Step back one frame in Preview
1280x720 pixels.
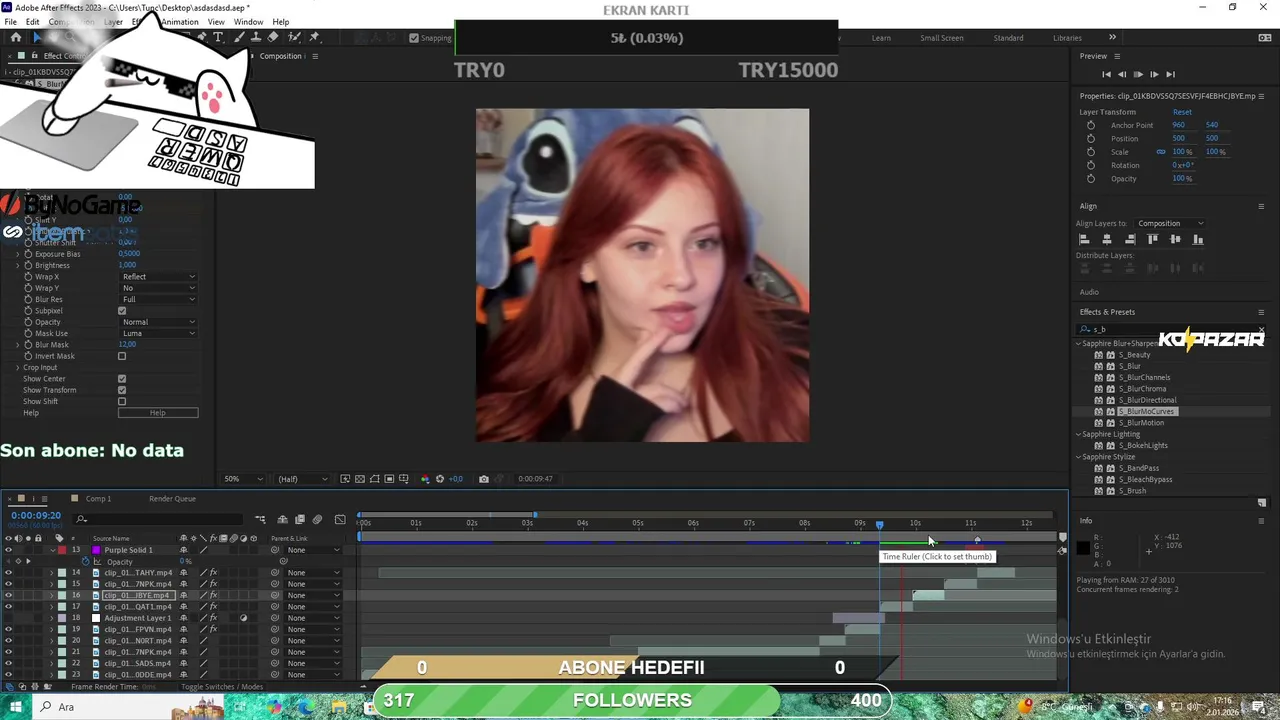[1122, 74]
